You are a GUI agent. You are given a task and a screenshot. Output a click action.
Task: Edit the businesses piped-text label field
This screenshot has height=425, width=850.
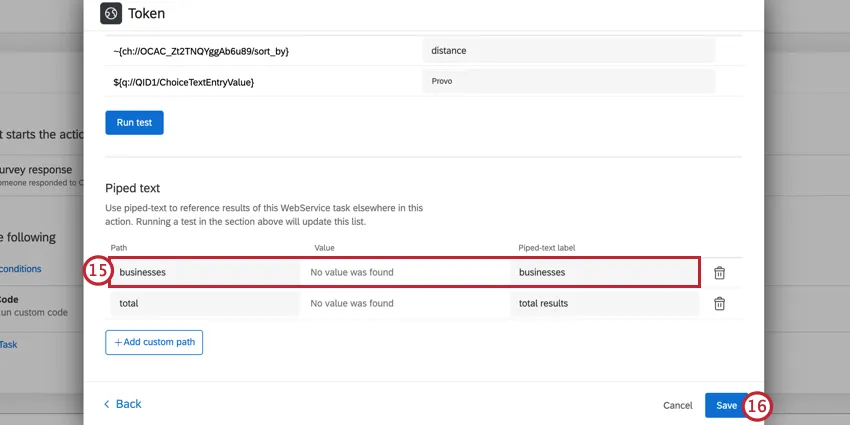point(604,272)
